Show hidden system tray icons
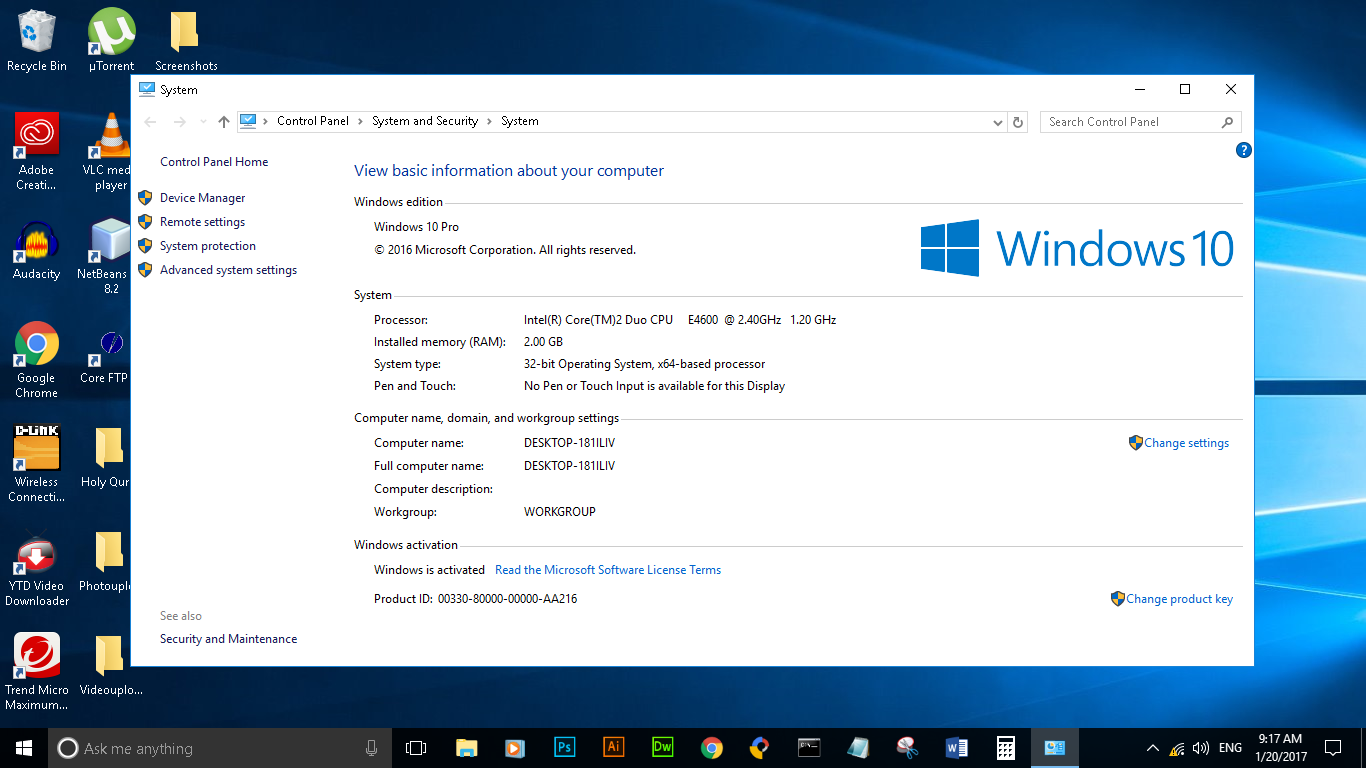The height and width of the screenshot is (768, 1366). pyautogui.click(x=1152, y=748)
